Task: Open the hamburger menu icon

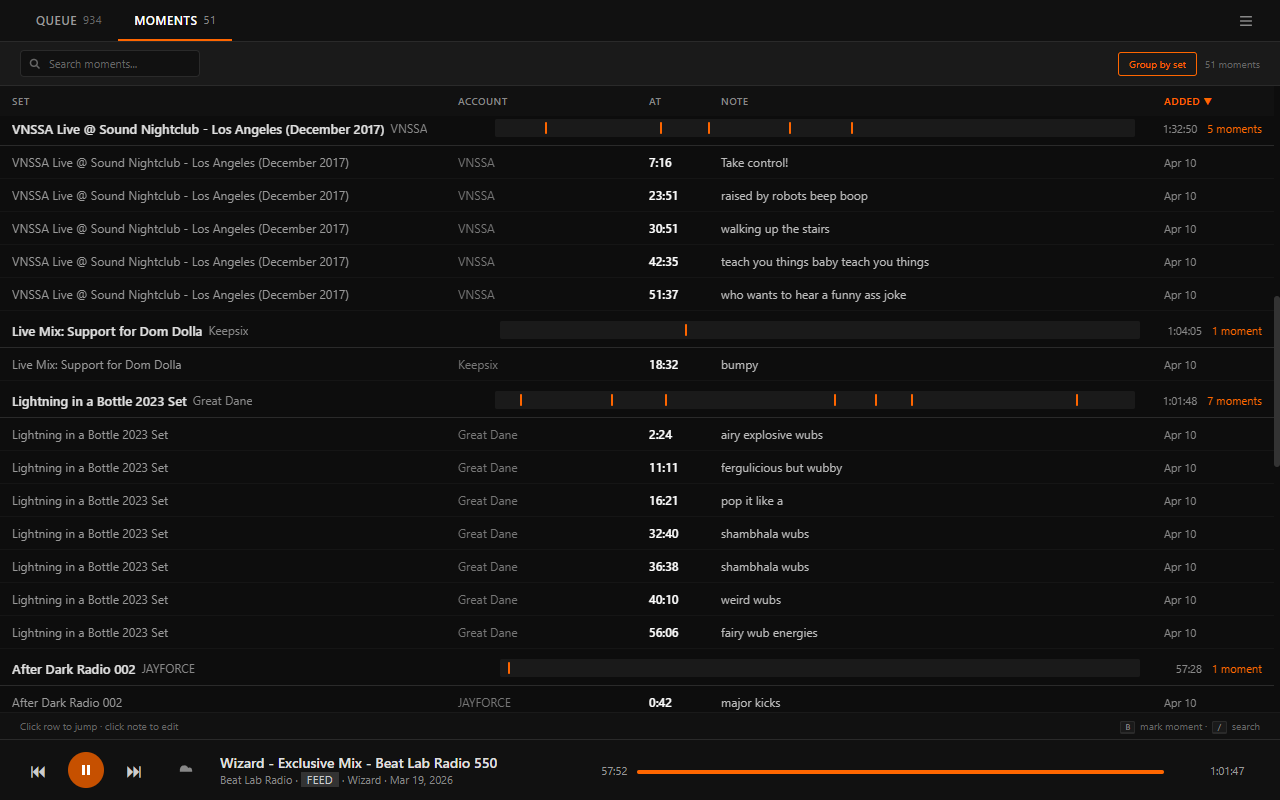Action: (1246, 21)
